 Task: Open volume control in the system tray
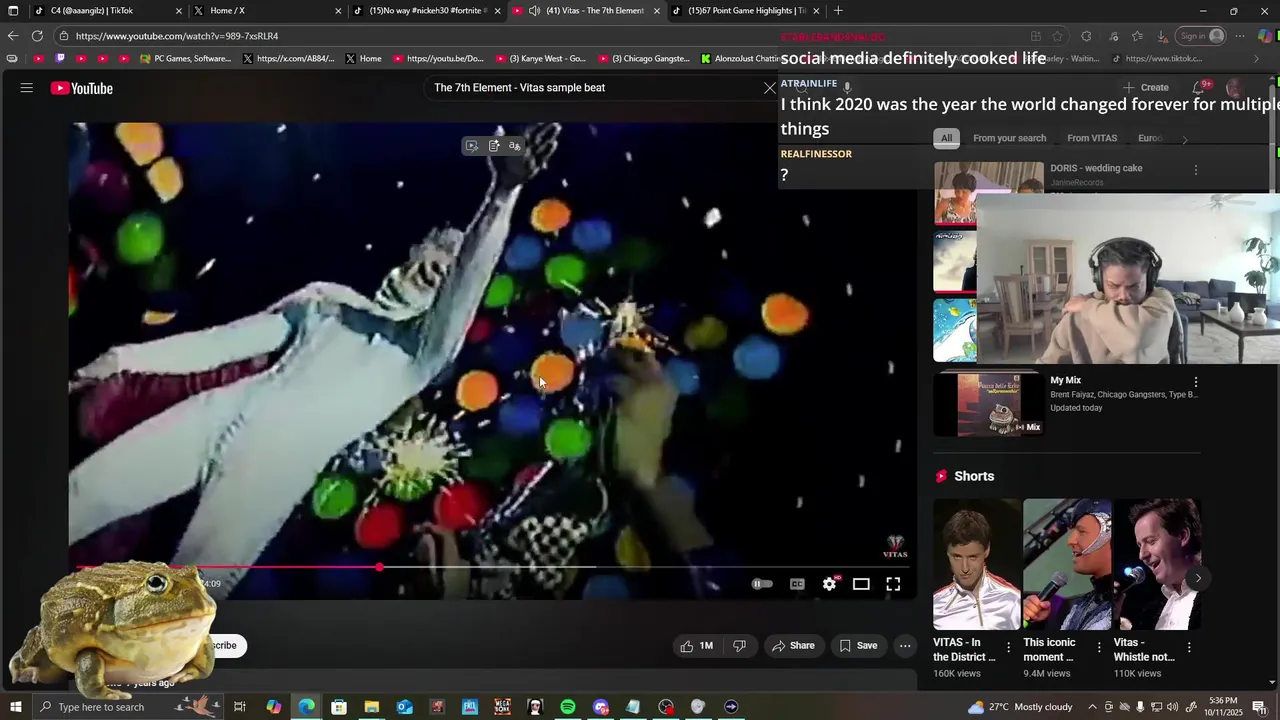tap(1172, 707)
